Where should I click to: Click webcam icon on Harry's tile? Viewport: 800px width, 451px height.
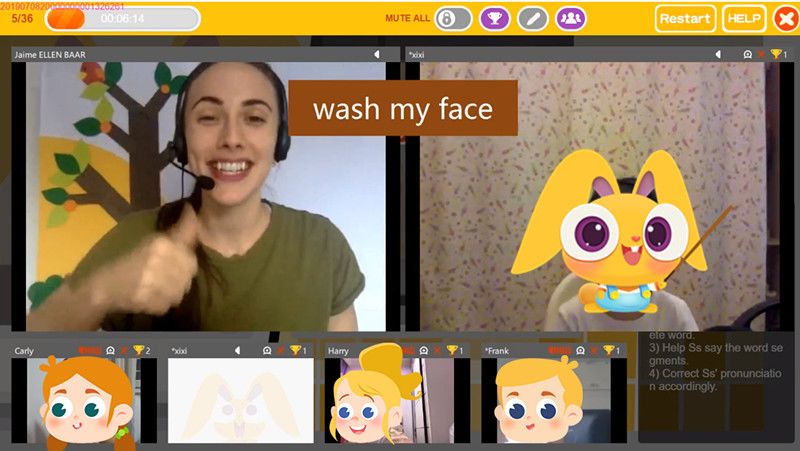[423, 350]
